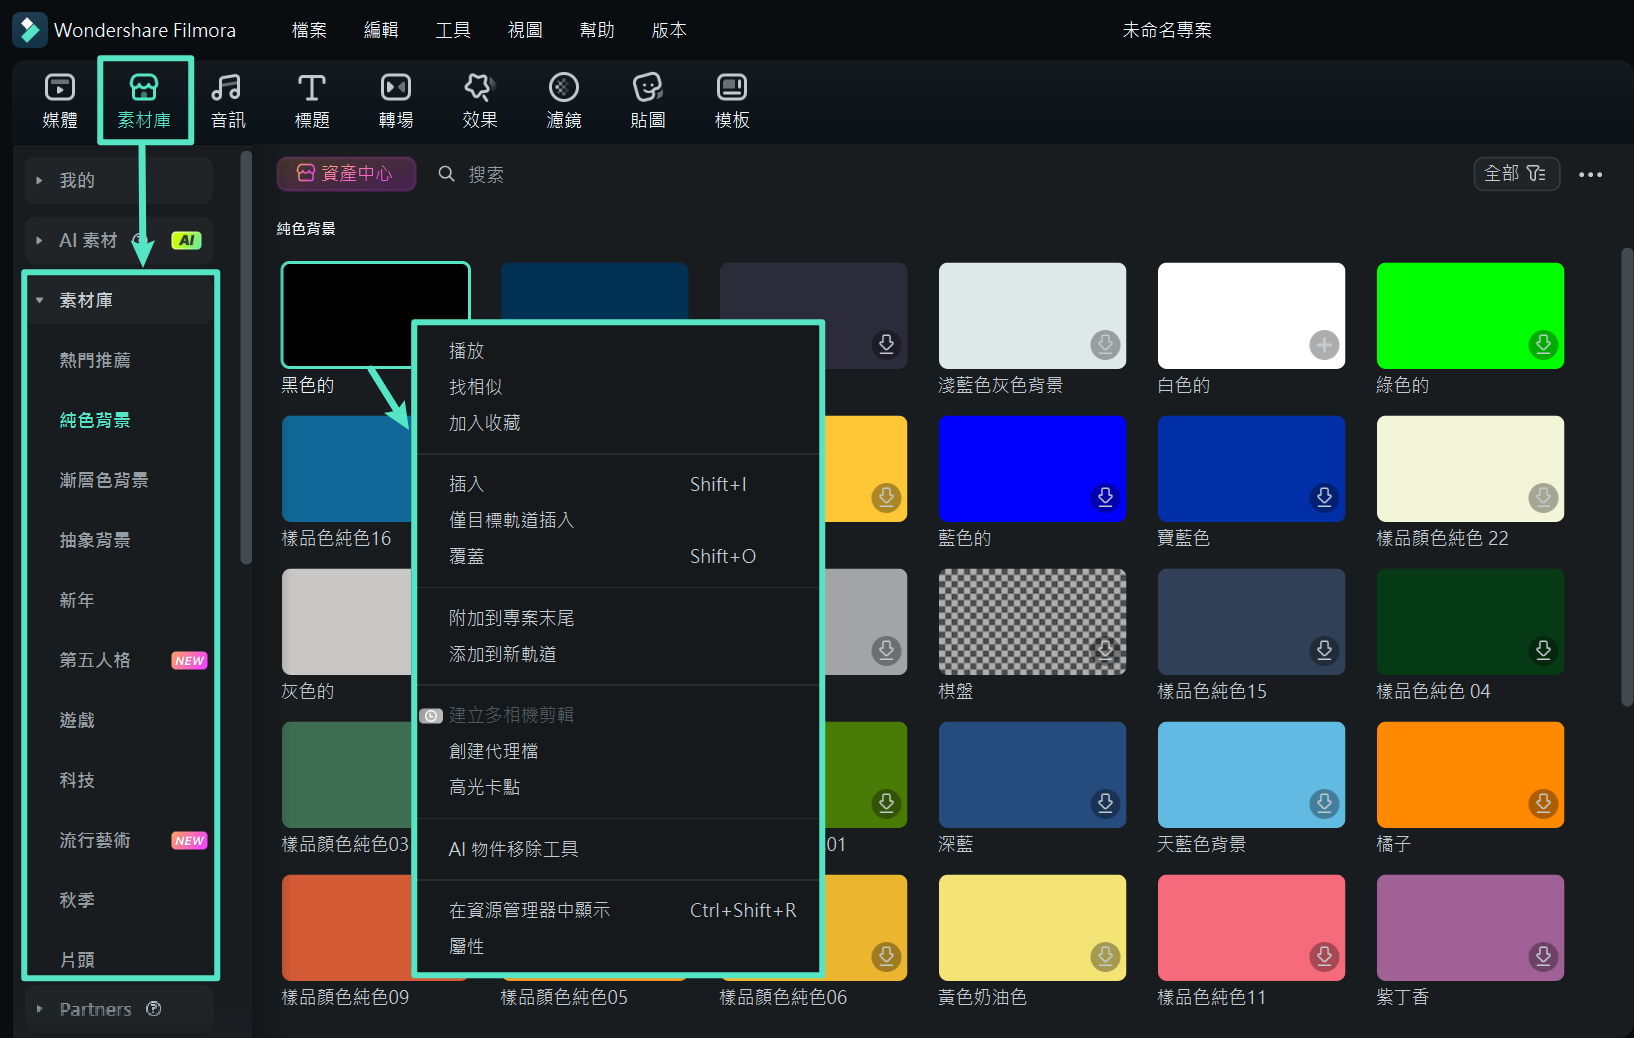Download the 樣品色純色15 clip

1324,651
